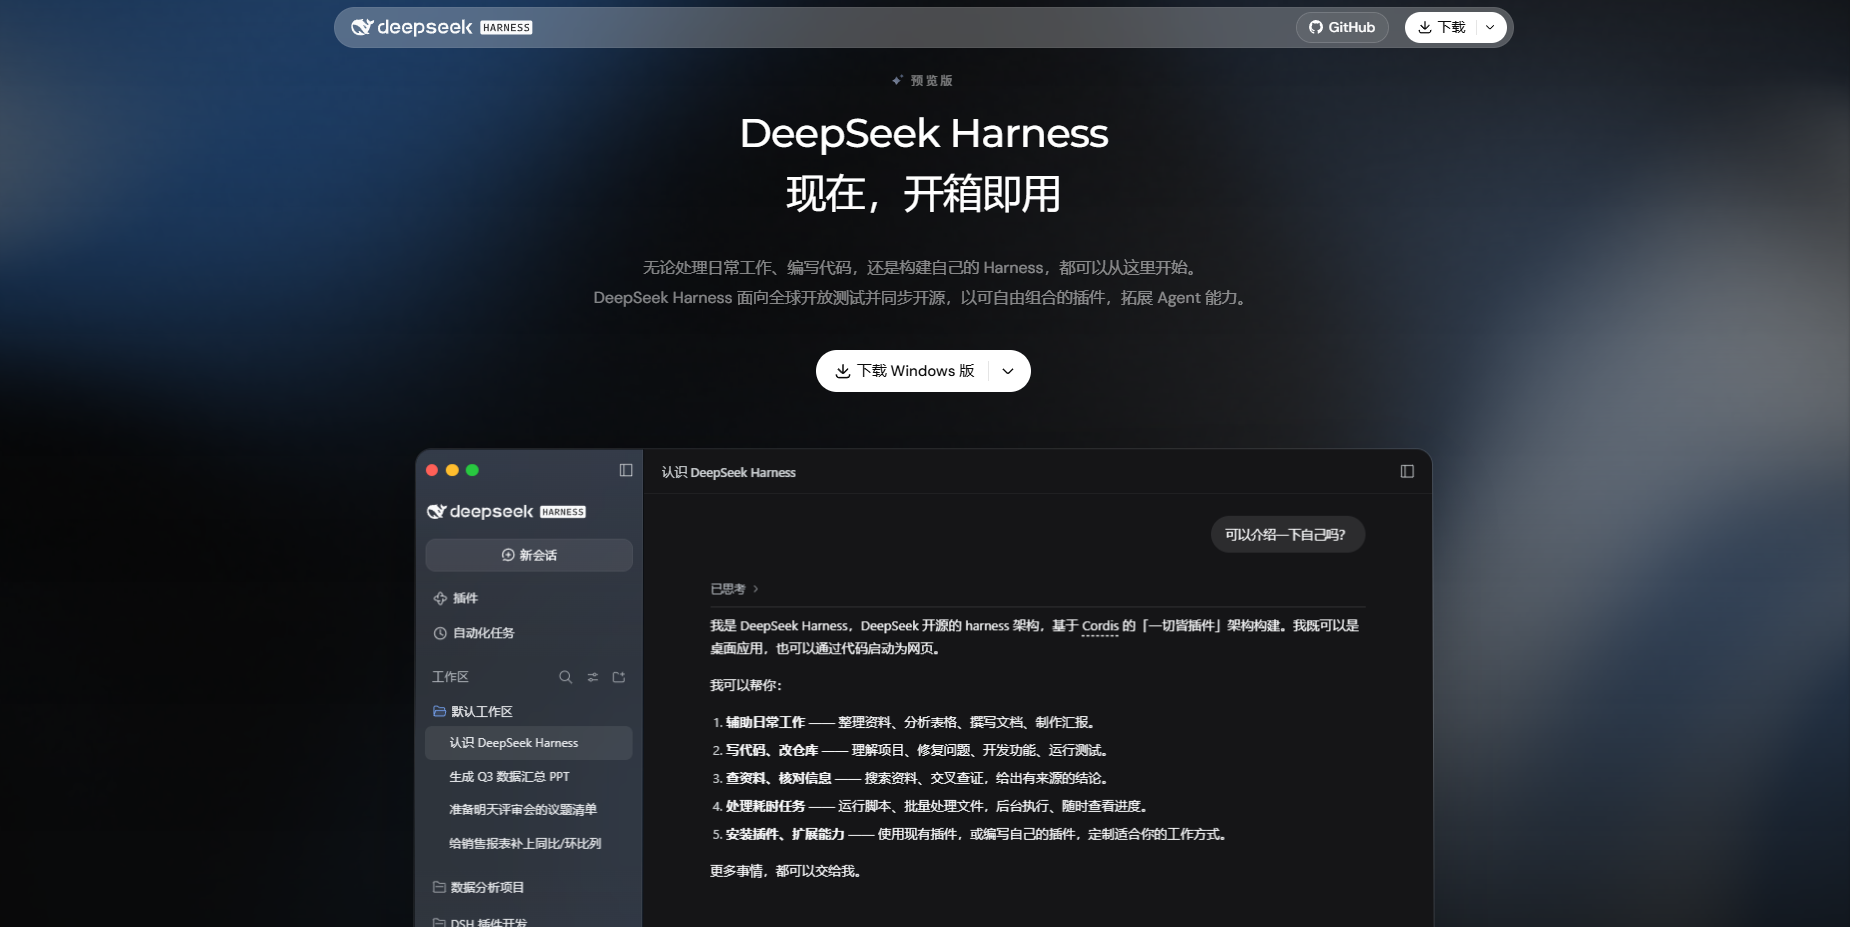
Task: Open the GitHub link in the navbar
Action: pyautogui.click(x=1342, y=27)
